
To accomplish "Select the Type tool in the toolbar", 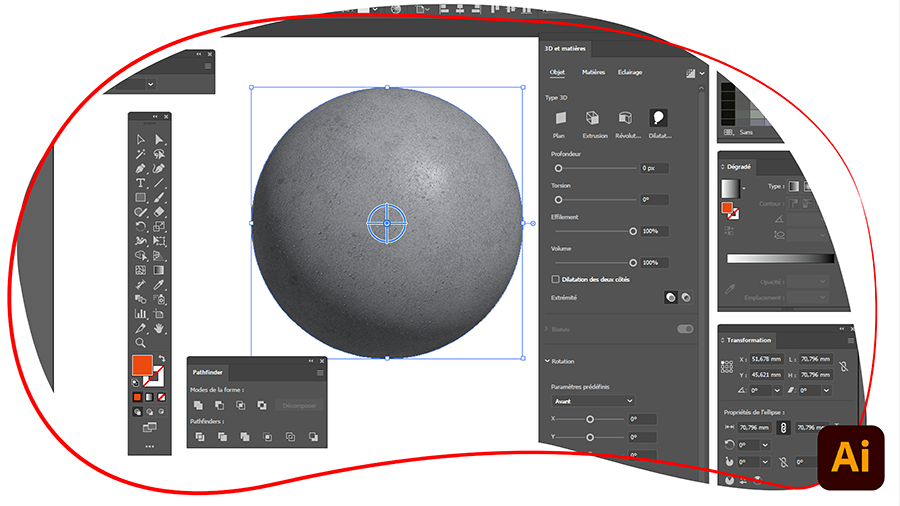I will pos(141,184).
